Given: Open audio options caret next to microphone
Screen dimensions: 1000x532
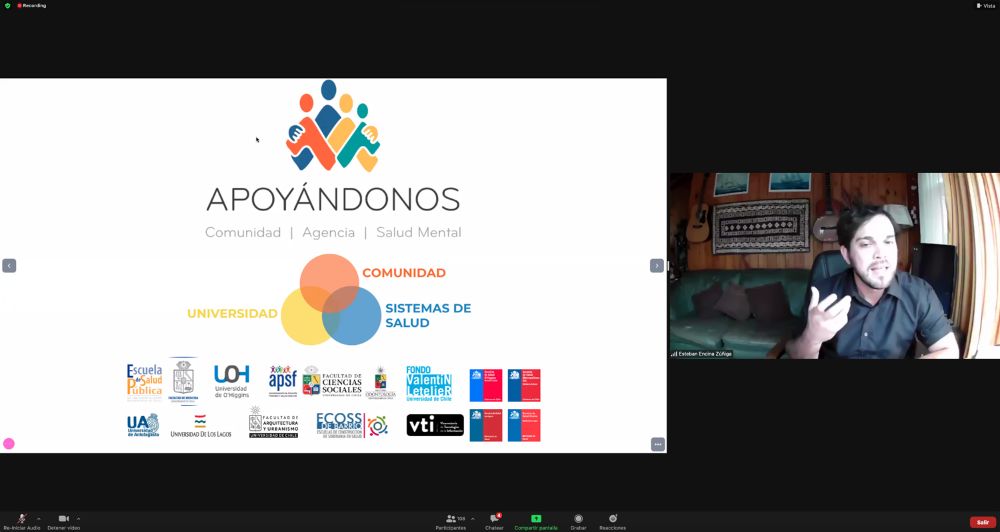Looking at the screenshot, I should tap(39, 519).
